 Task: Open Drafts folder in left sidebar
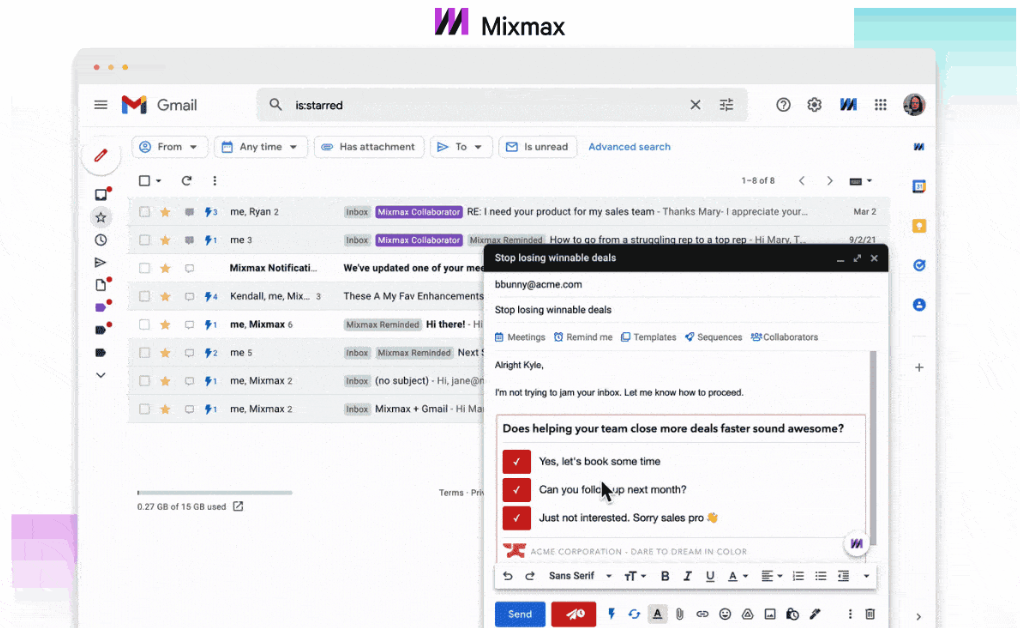pyautogui.click(x=101, y=285)
